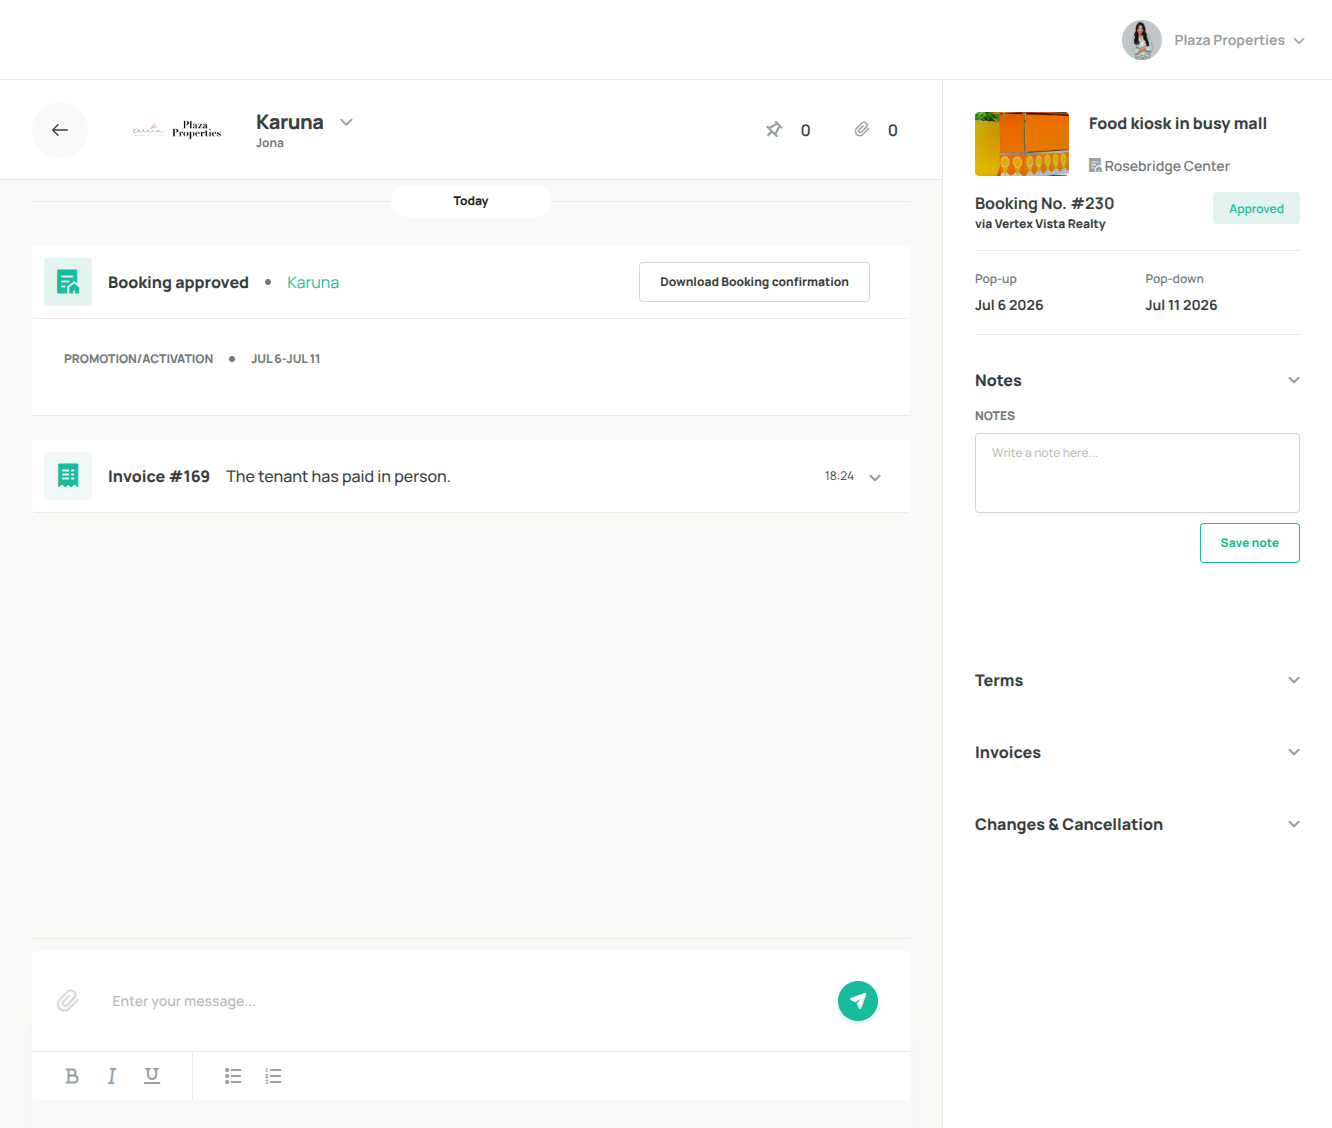Viewport: 1332px width, 1128px height.
Task: Click the Plaza Properties user avatar
Action: (x=1142, y=40)
